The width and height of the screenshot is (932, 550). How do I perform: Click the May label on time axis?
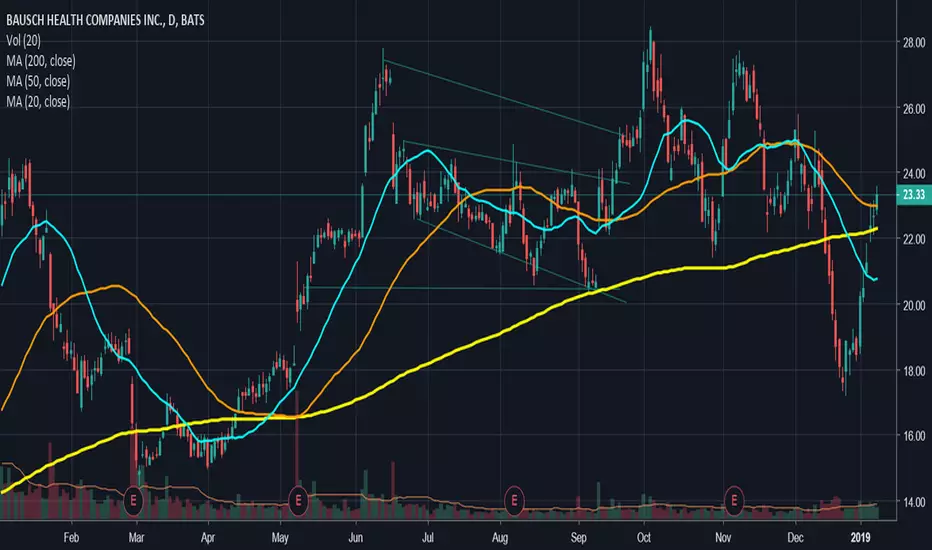[280, 538]
